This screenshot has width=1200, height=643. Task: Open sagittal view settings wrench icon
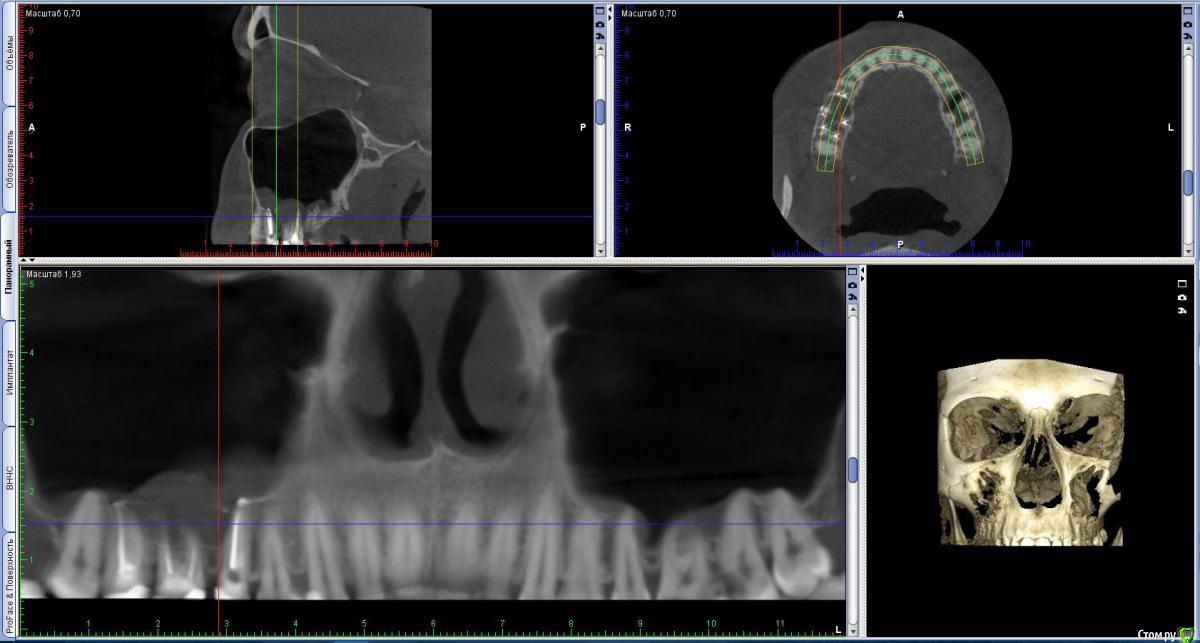(600, 34)
